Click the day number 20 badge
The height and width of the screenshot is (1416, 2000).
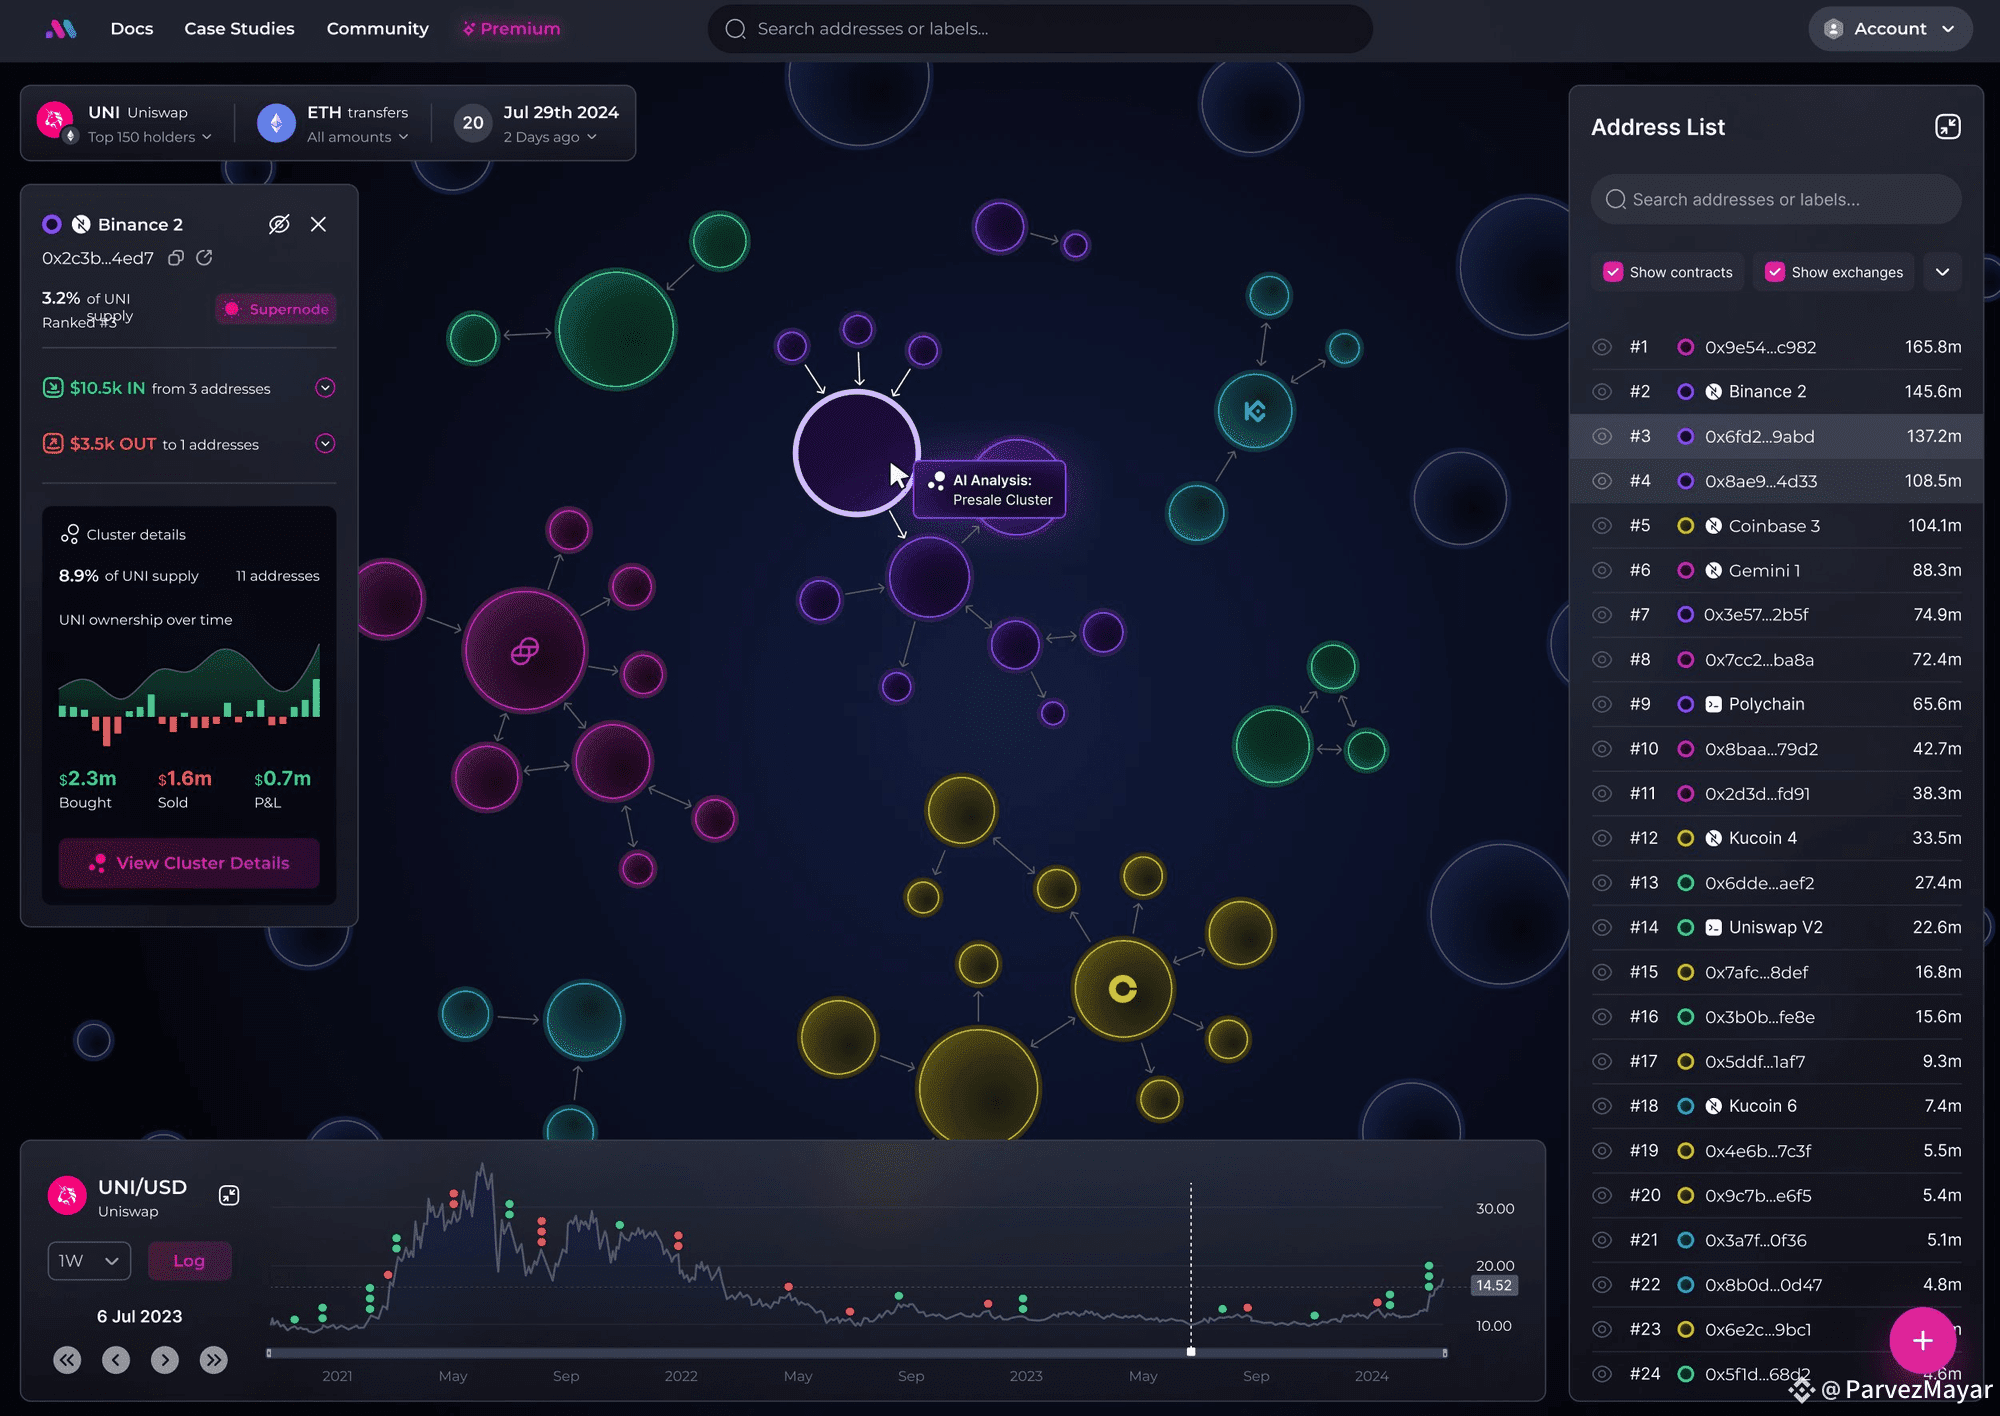click(473, 122)
